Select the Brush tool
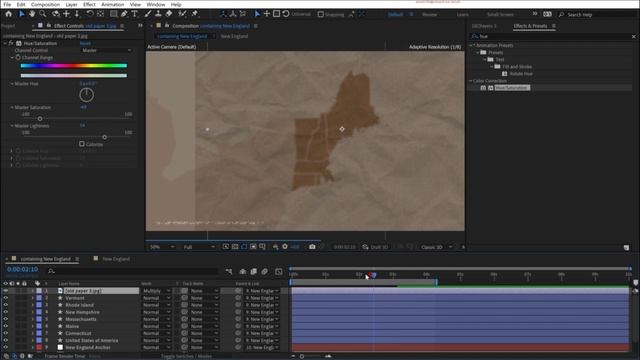 (148, 14)
